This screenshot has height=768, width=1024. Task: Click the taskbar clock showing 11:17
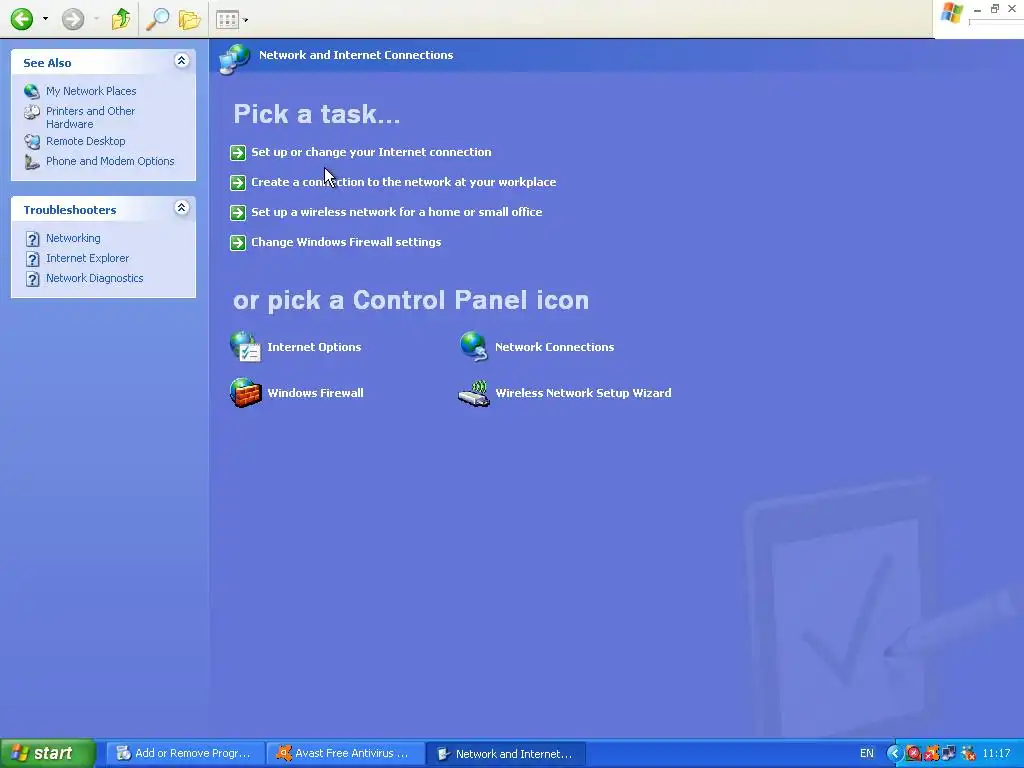click(x=997, y=754)
